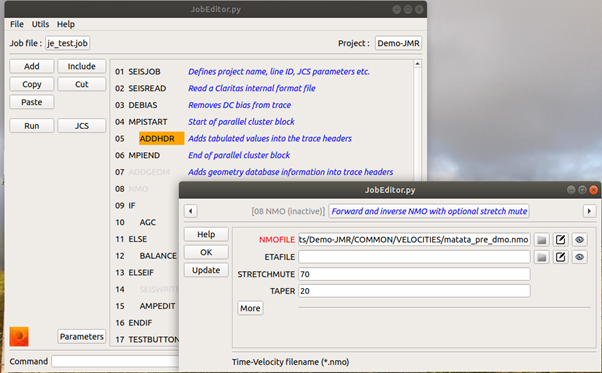Click the Cut button

pyautogui.click(x=81, y=84)
